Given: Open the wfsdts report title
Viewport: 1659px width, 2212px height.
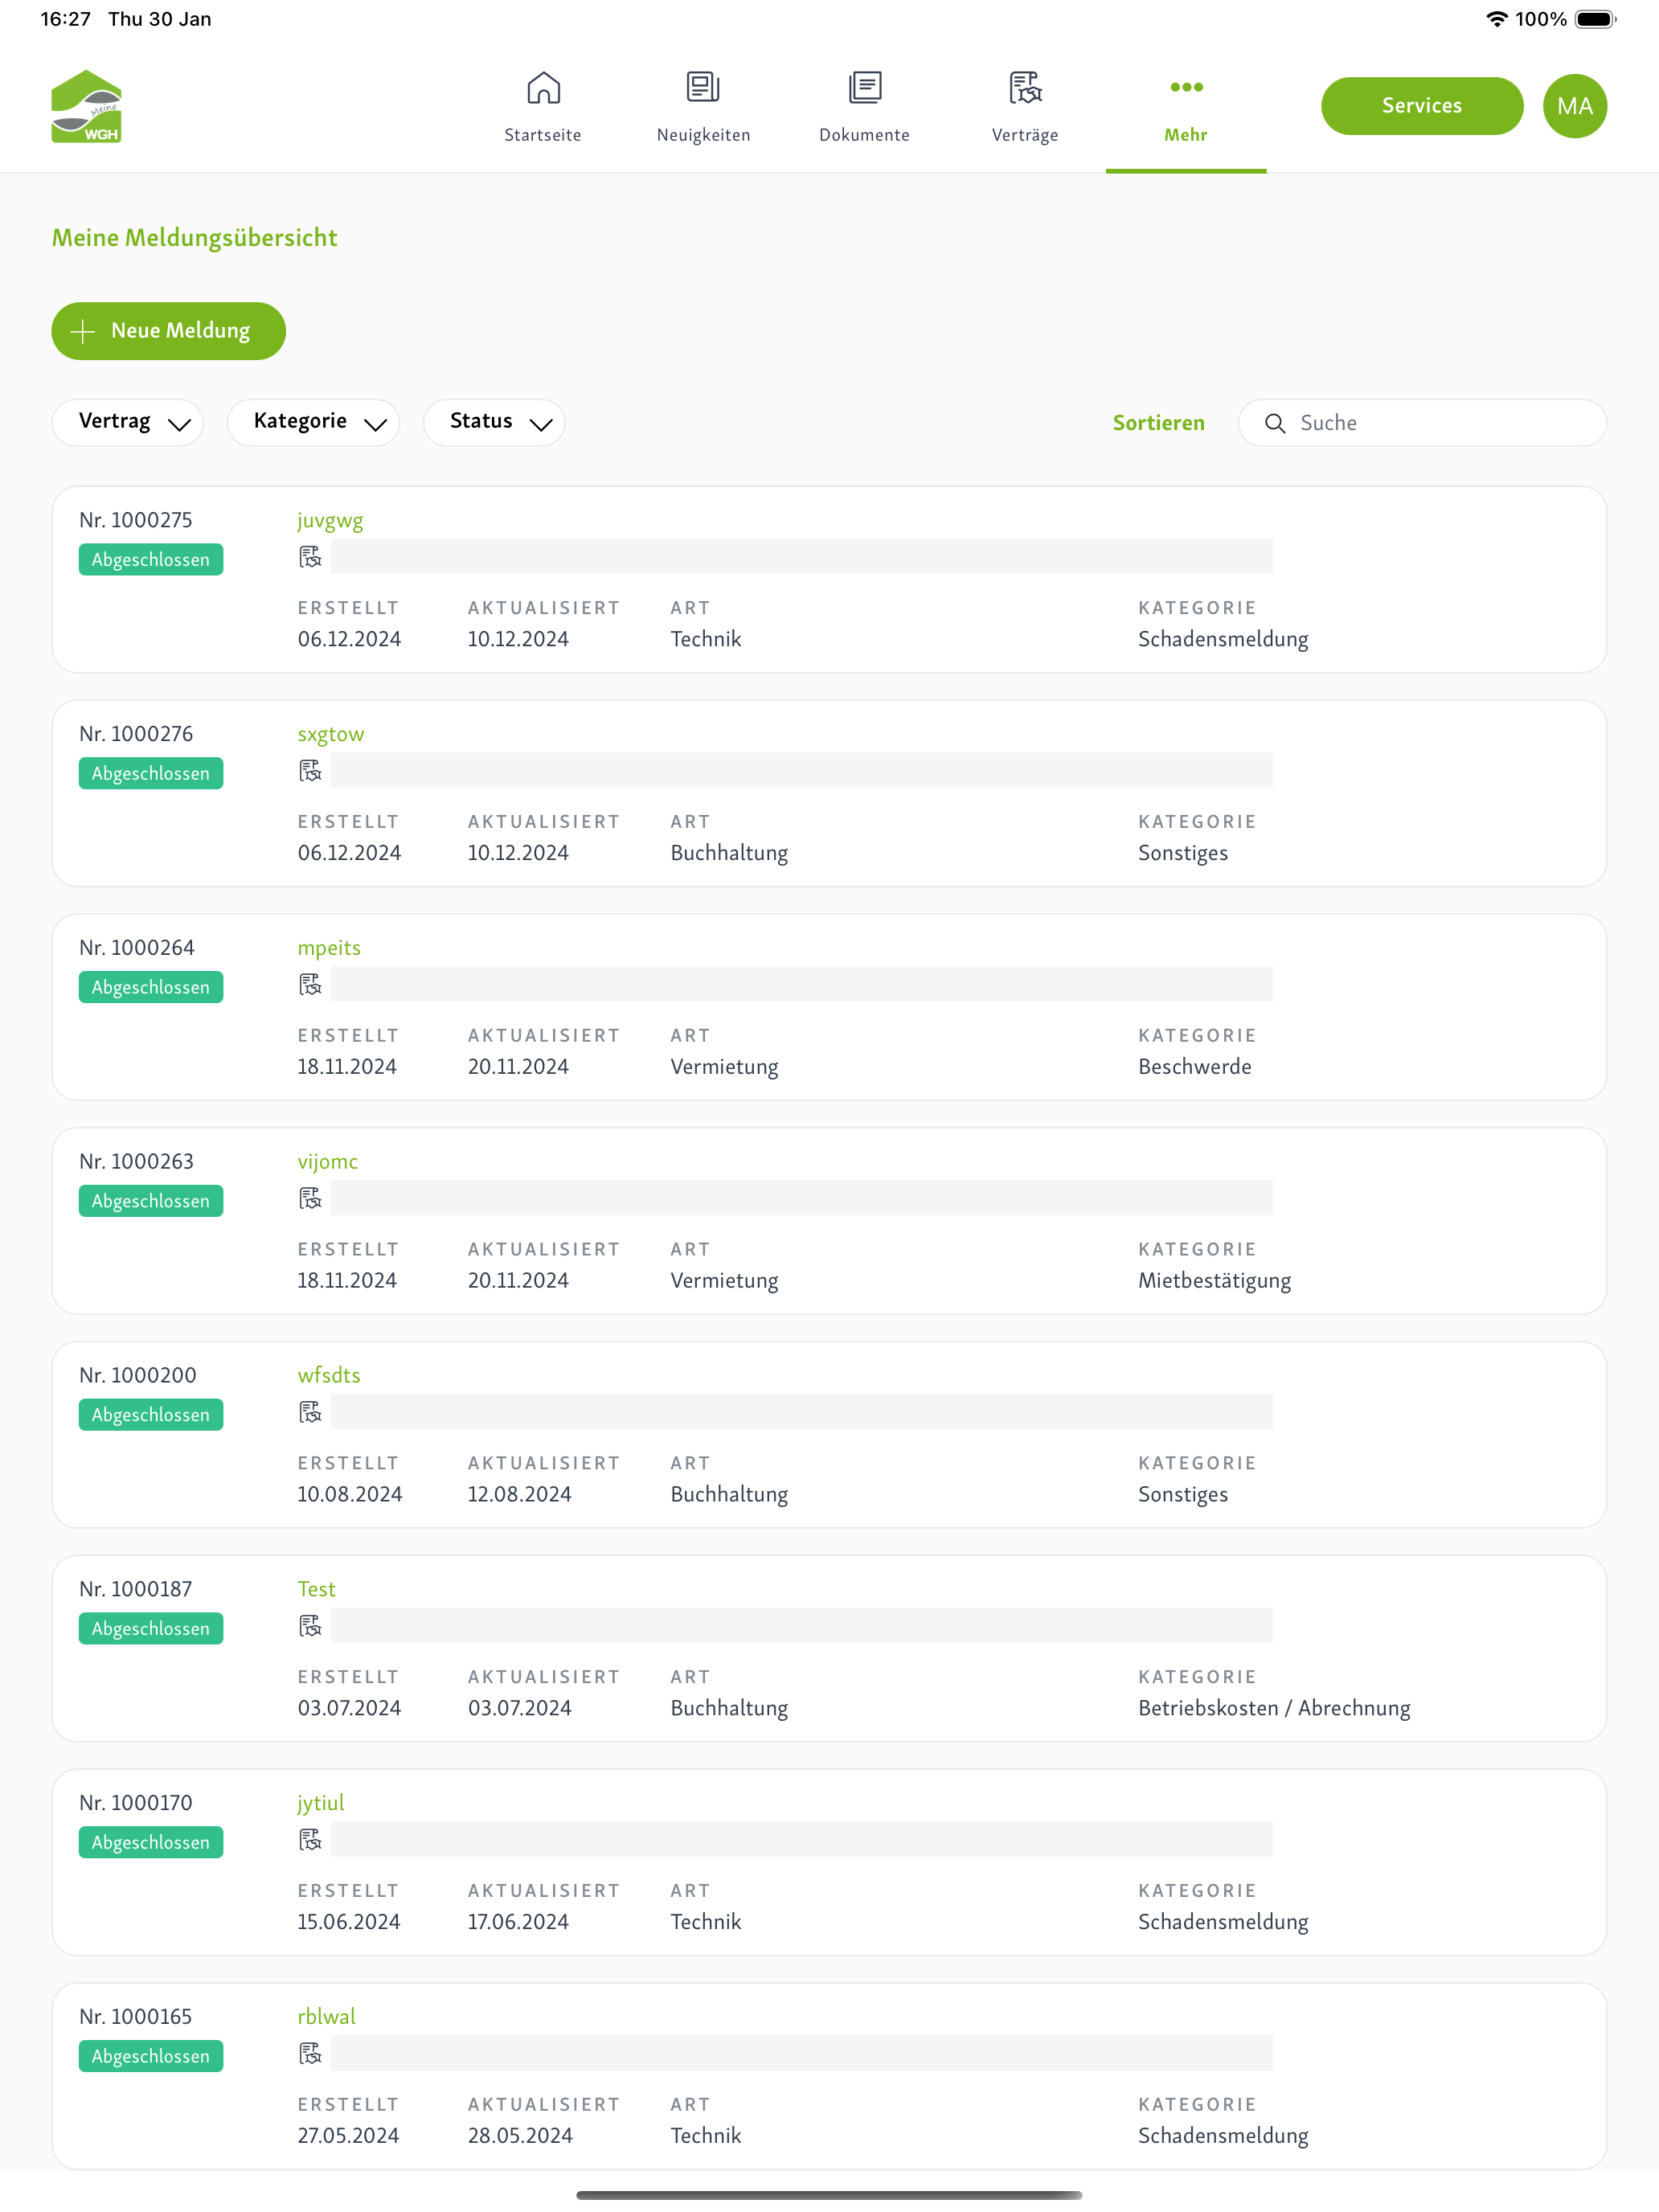Looking at the screenshot, I should point(329,1375).
